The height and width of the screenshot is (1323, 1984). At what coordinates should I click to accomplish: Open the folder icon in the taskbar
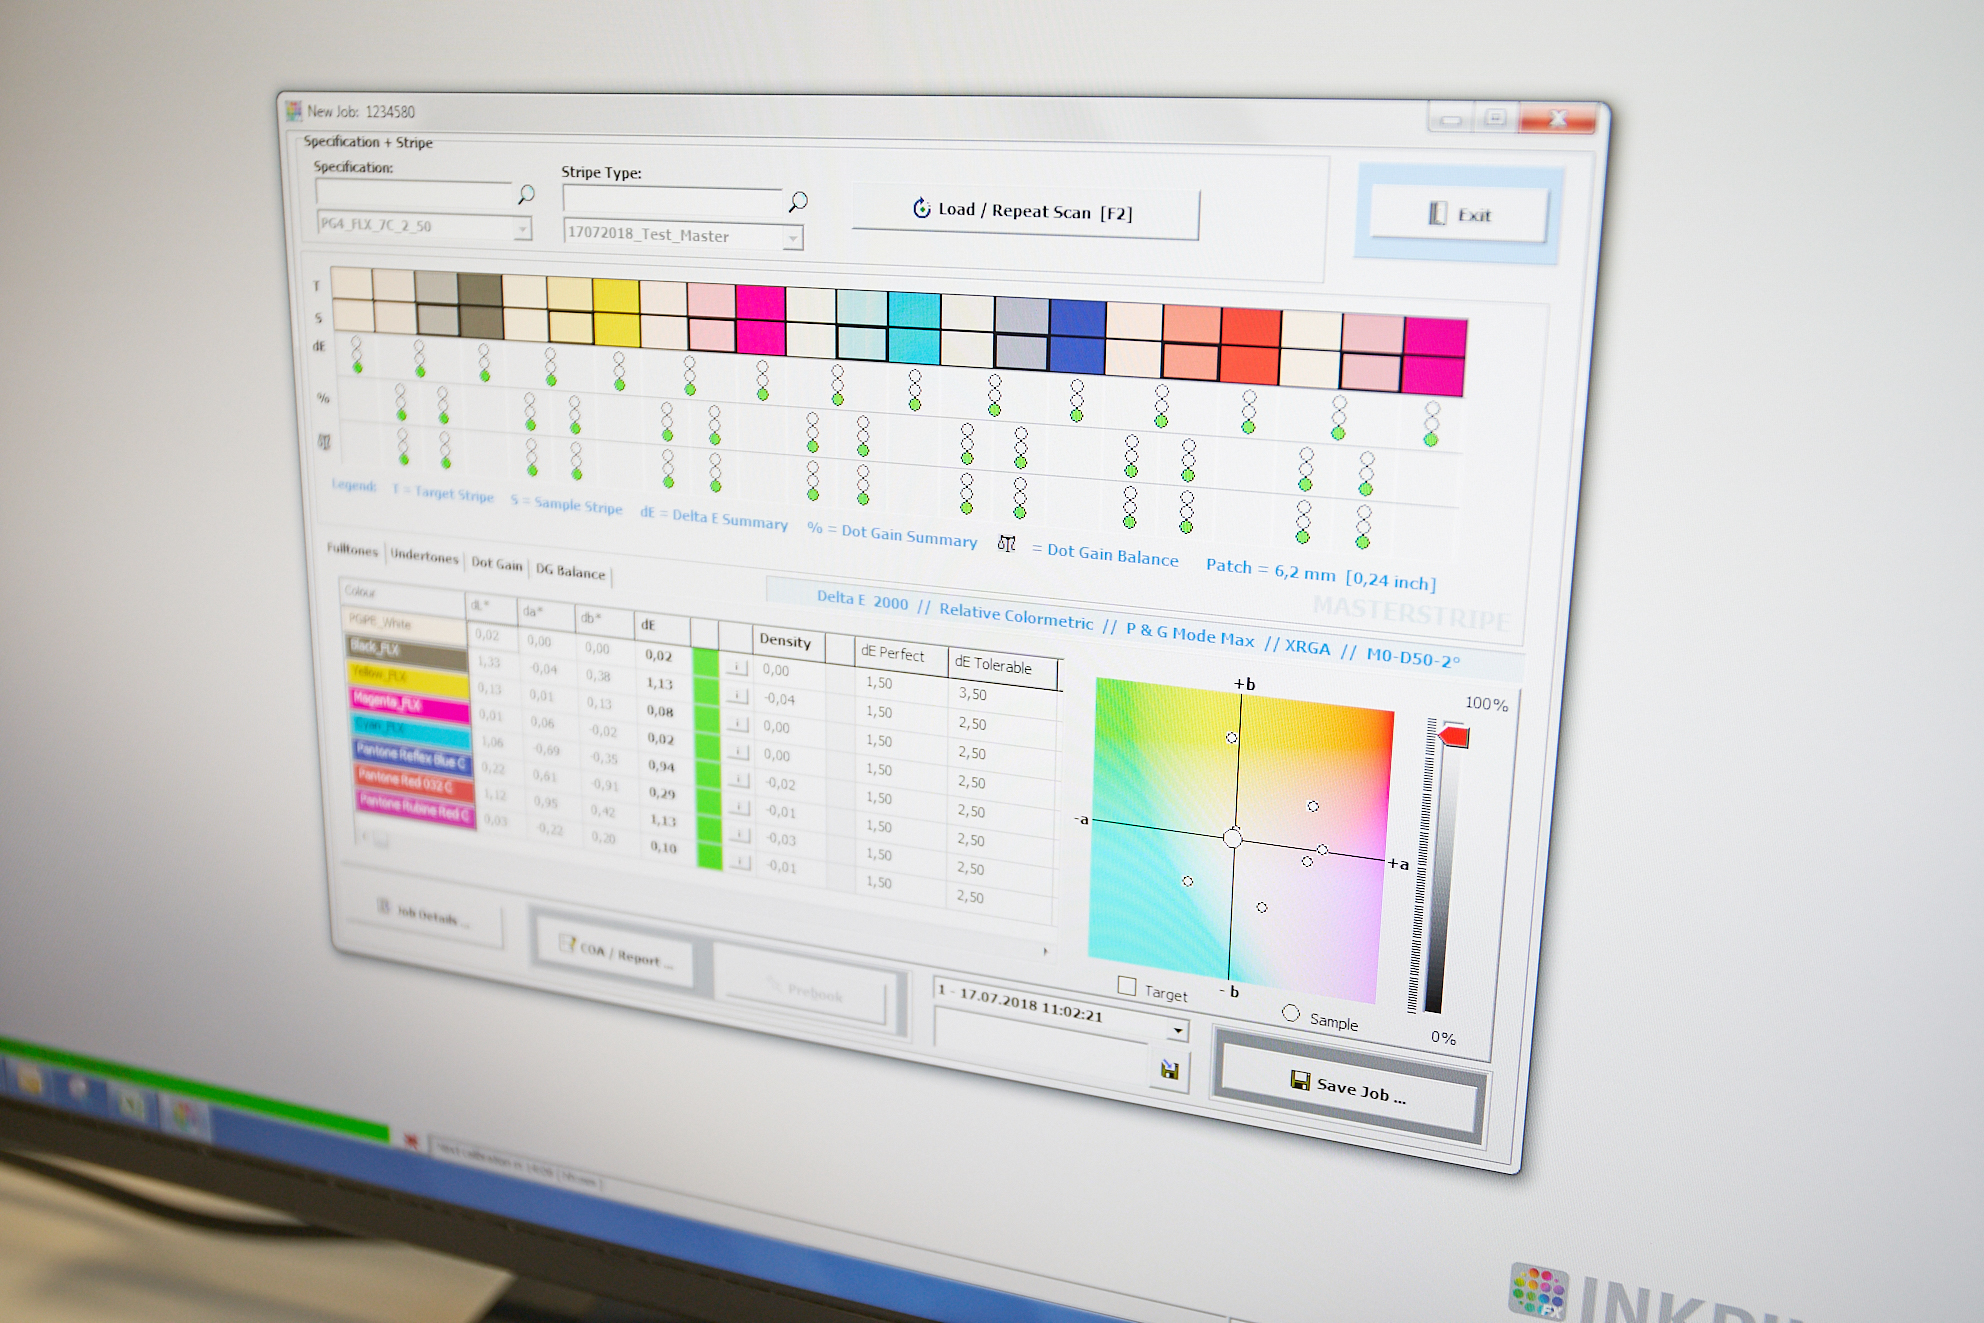click(28, 1078)
